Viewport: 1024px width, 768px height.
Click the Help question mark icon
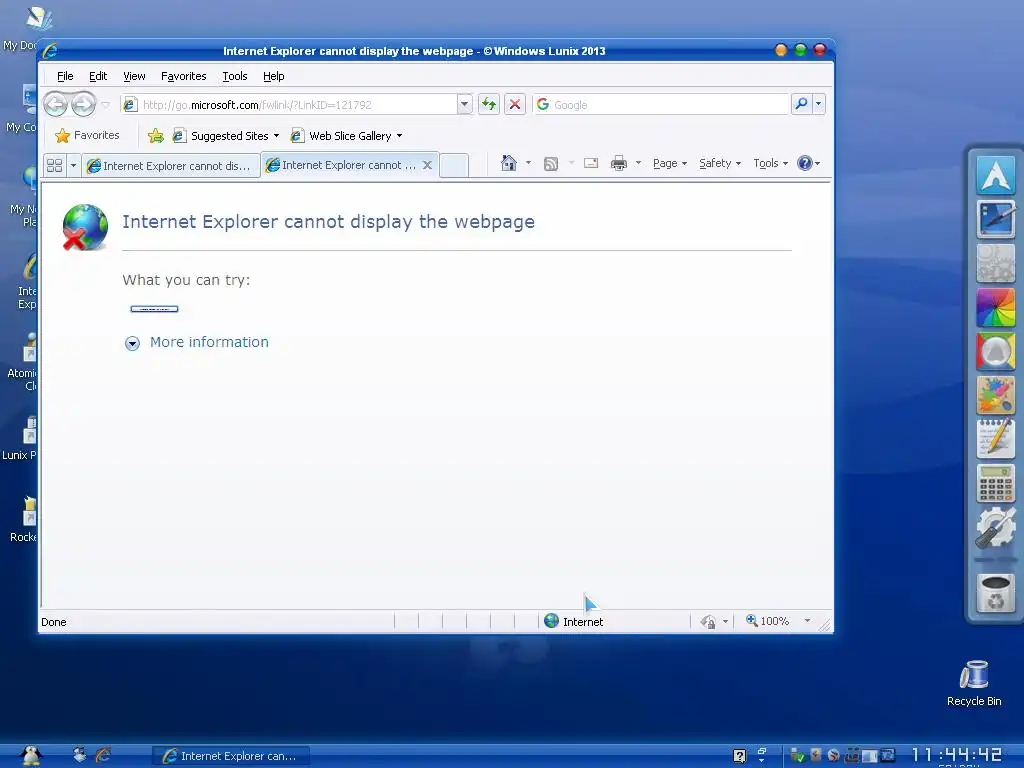pos(805,163)
